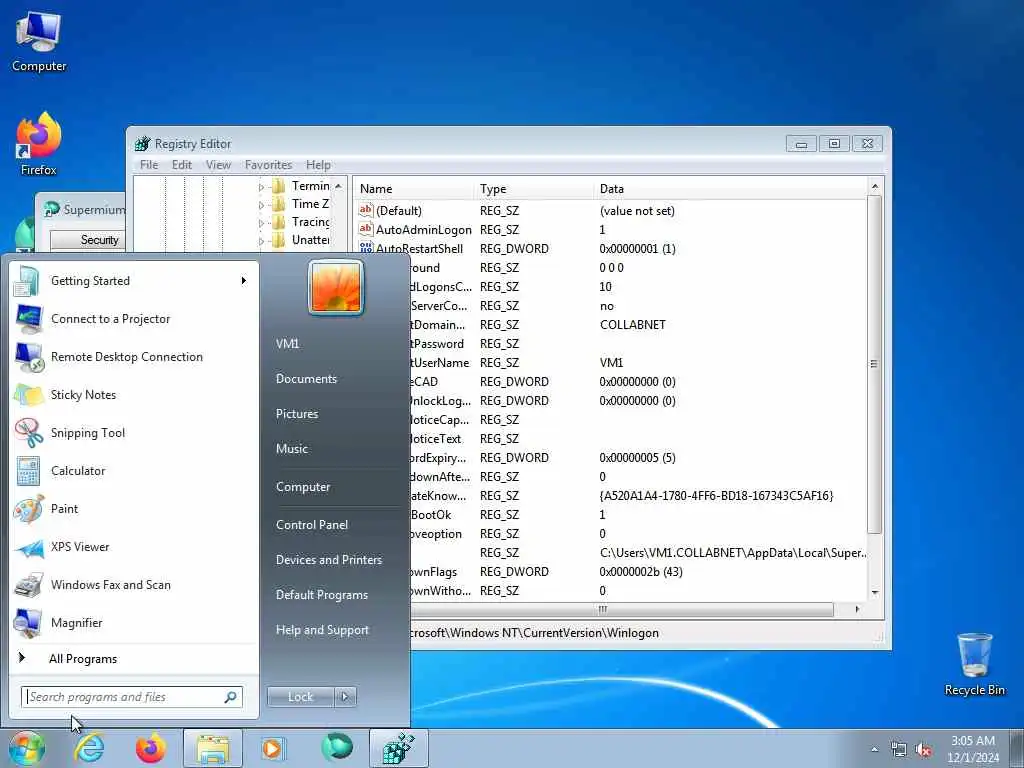Open Computer desktop icon

(39, 40)
